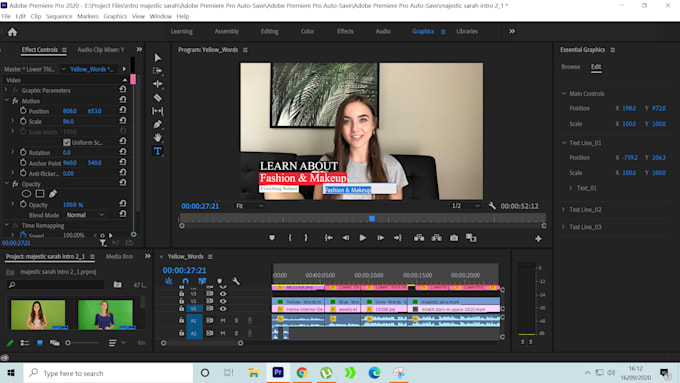This screenshot has width=680, height=383.
Task: Open the Sequence menu
Action: [x=59, y=16]
